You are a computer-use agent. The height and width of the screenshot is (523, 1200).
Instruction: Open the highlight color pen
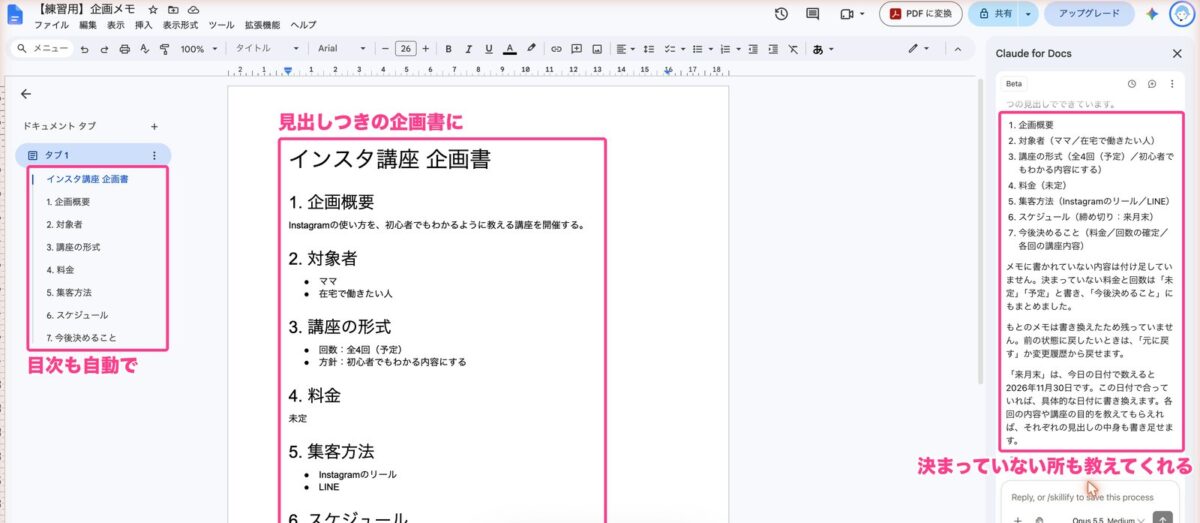pos(531,48)
